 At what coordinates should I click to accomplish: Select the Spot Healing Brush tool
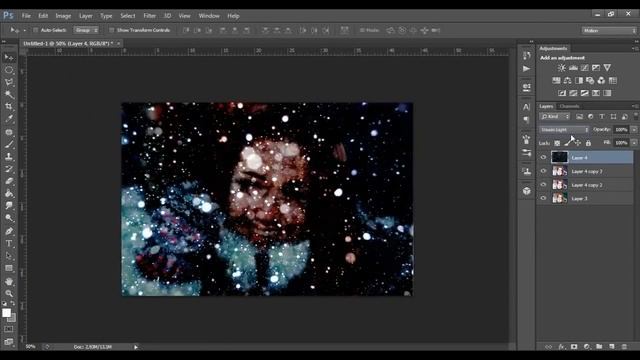(x=9, y=132)
